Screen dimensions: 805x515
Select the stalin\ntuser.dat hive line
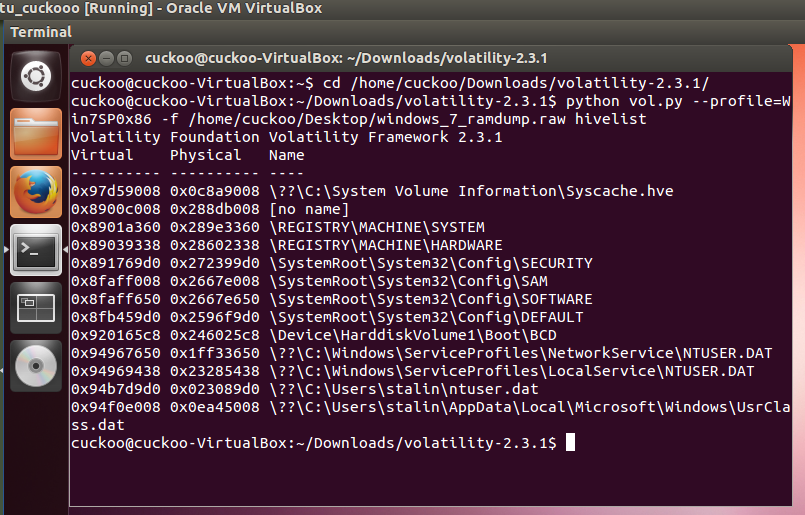coord(305,389)
